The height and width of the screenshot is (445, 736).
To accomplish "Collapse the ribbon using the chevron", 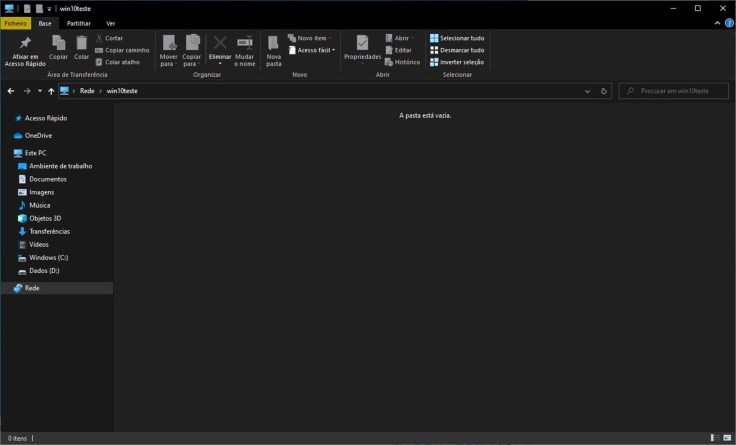I will click(717, 23).
